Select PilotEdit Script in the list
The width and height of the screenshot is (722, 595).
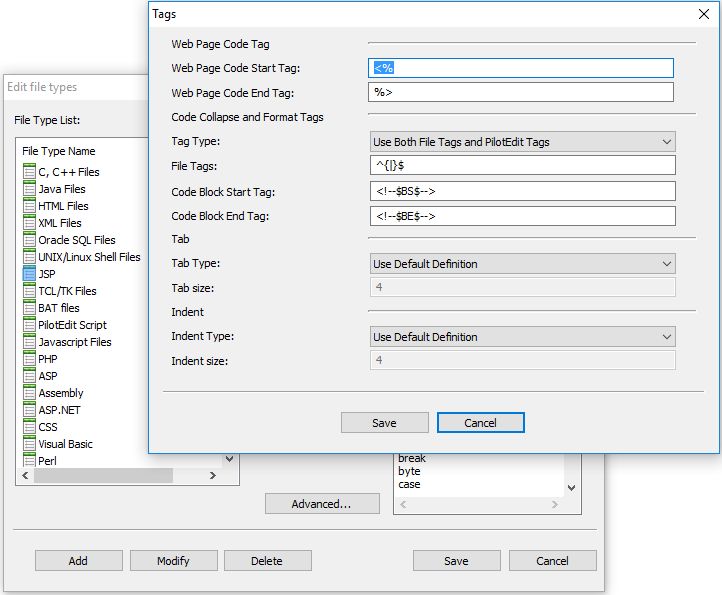tap(72, 325)
